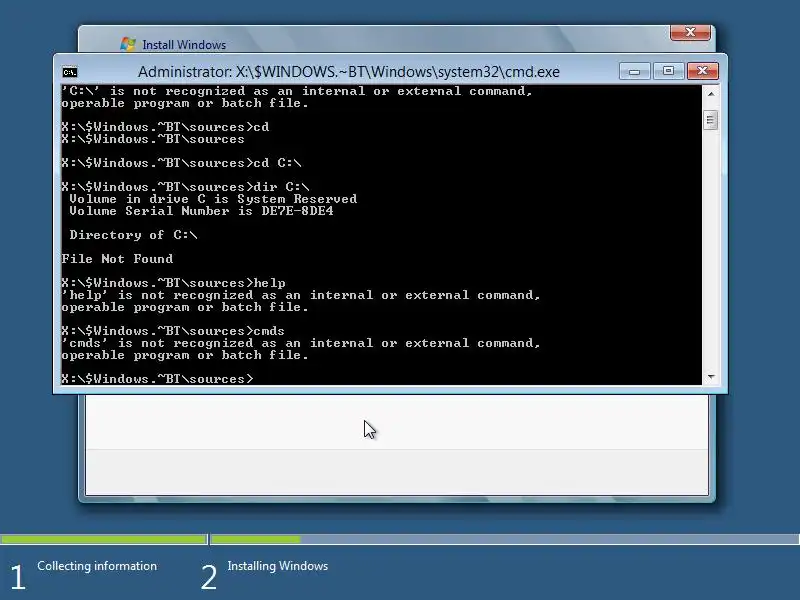
Task: Click the Collecting information step label
Action: (97, 566)
